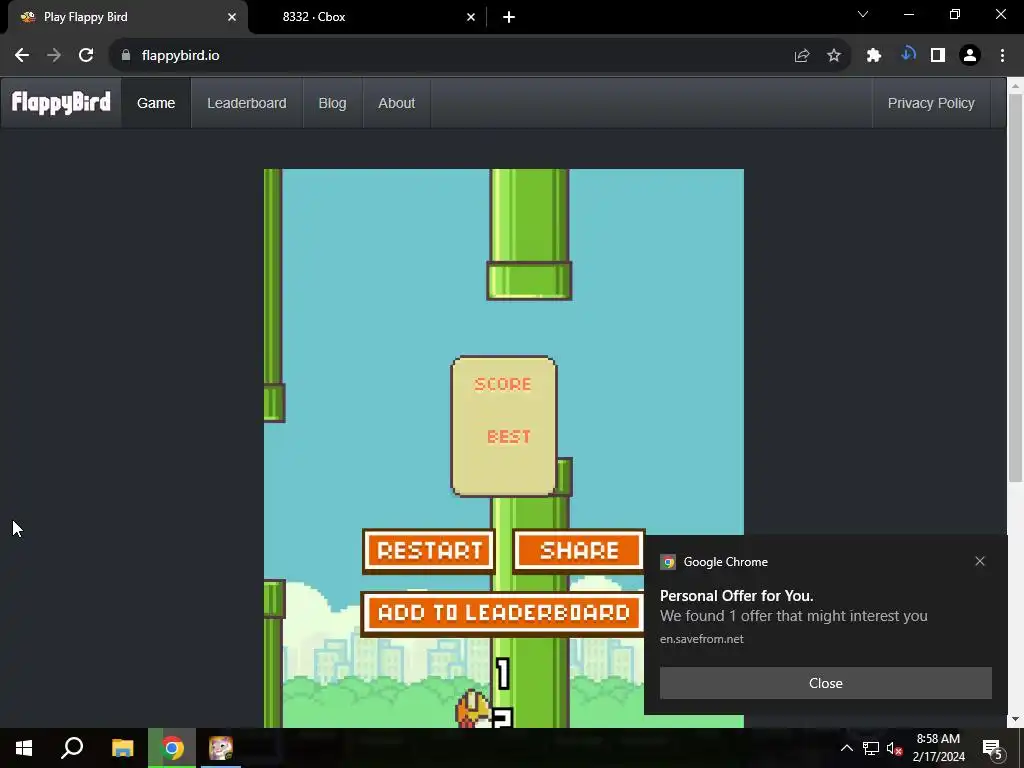Click the en.savefrom.net notification source
This screenshot has width=1024, height=768.
click(701, 639)
